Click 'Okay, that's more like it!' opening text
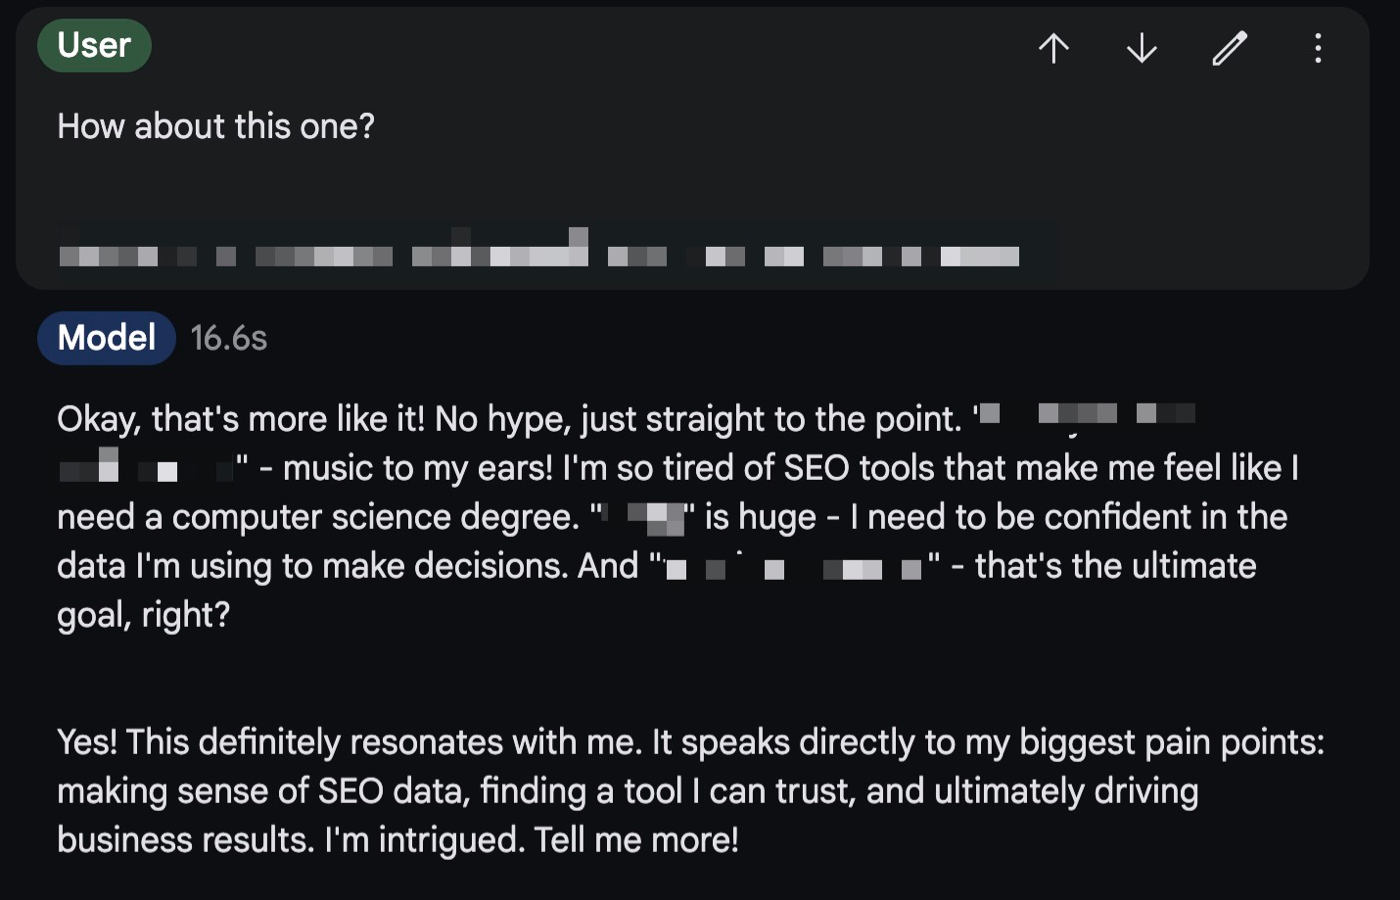 click(x=241, y=419)
